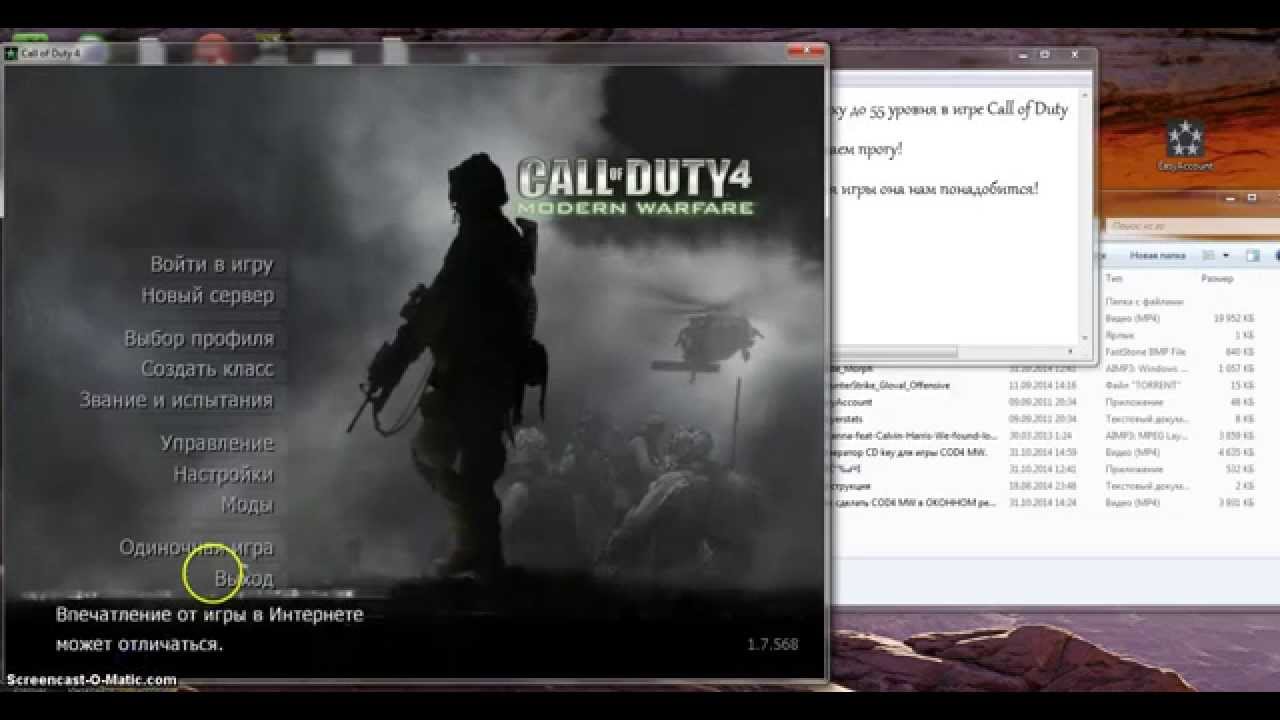This screenshot has height=720, width=1280.
Task: Click Войти в игру in the game menu
Action: click(x=211, y=264)
